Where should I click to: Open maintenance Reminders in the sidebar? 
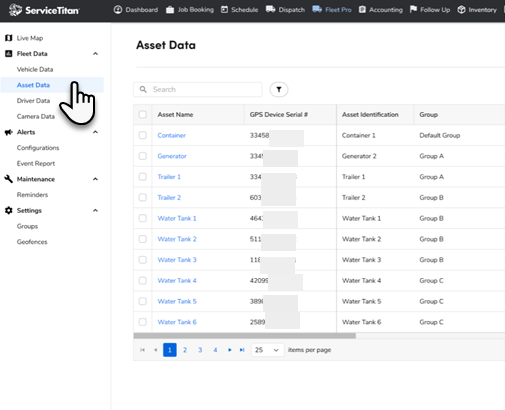[32, 195]
